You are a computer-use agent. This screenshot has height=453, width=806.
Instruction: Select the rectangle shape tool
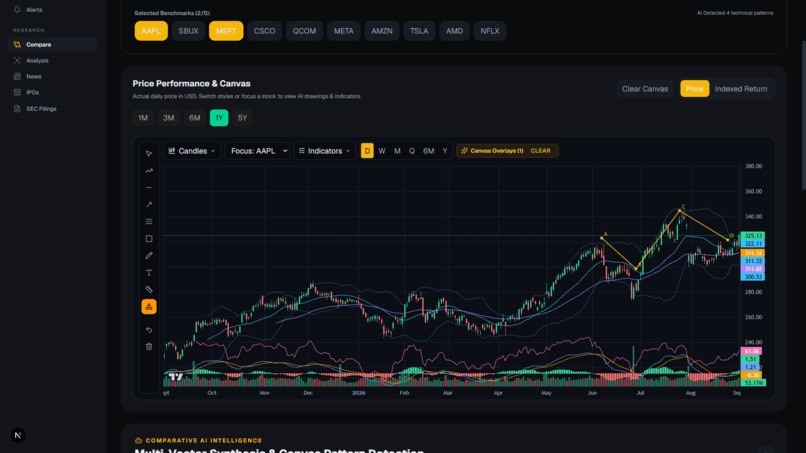tap(149, 239)
